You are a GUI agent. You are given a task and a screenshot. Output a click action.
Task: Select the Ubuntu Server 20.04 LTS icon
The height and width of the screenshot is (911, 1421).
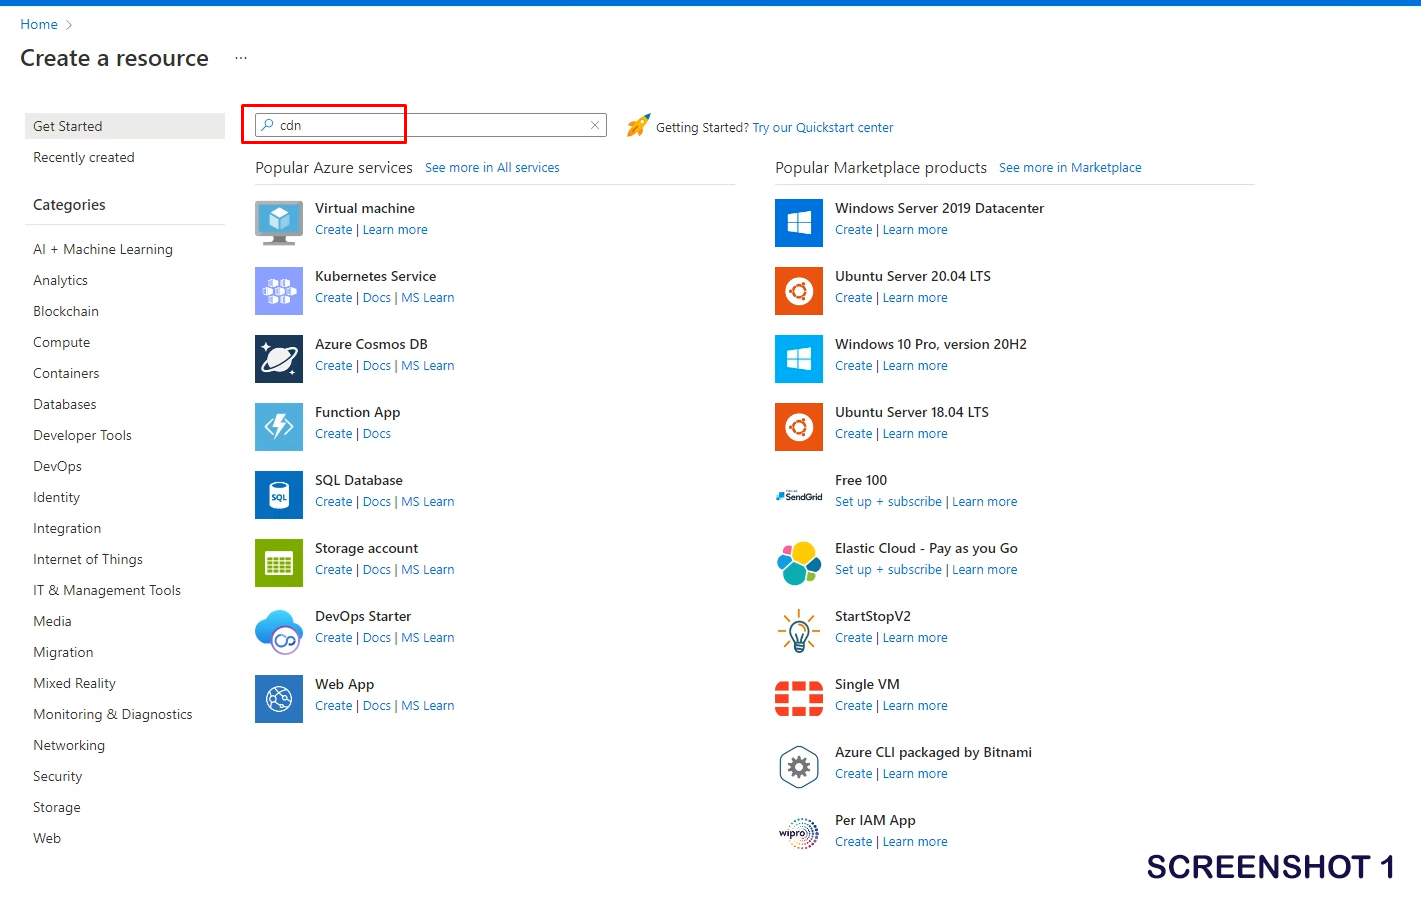pyautogui.click(x=799, y=291)
